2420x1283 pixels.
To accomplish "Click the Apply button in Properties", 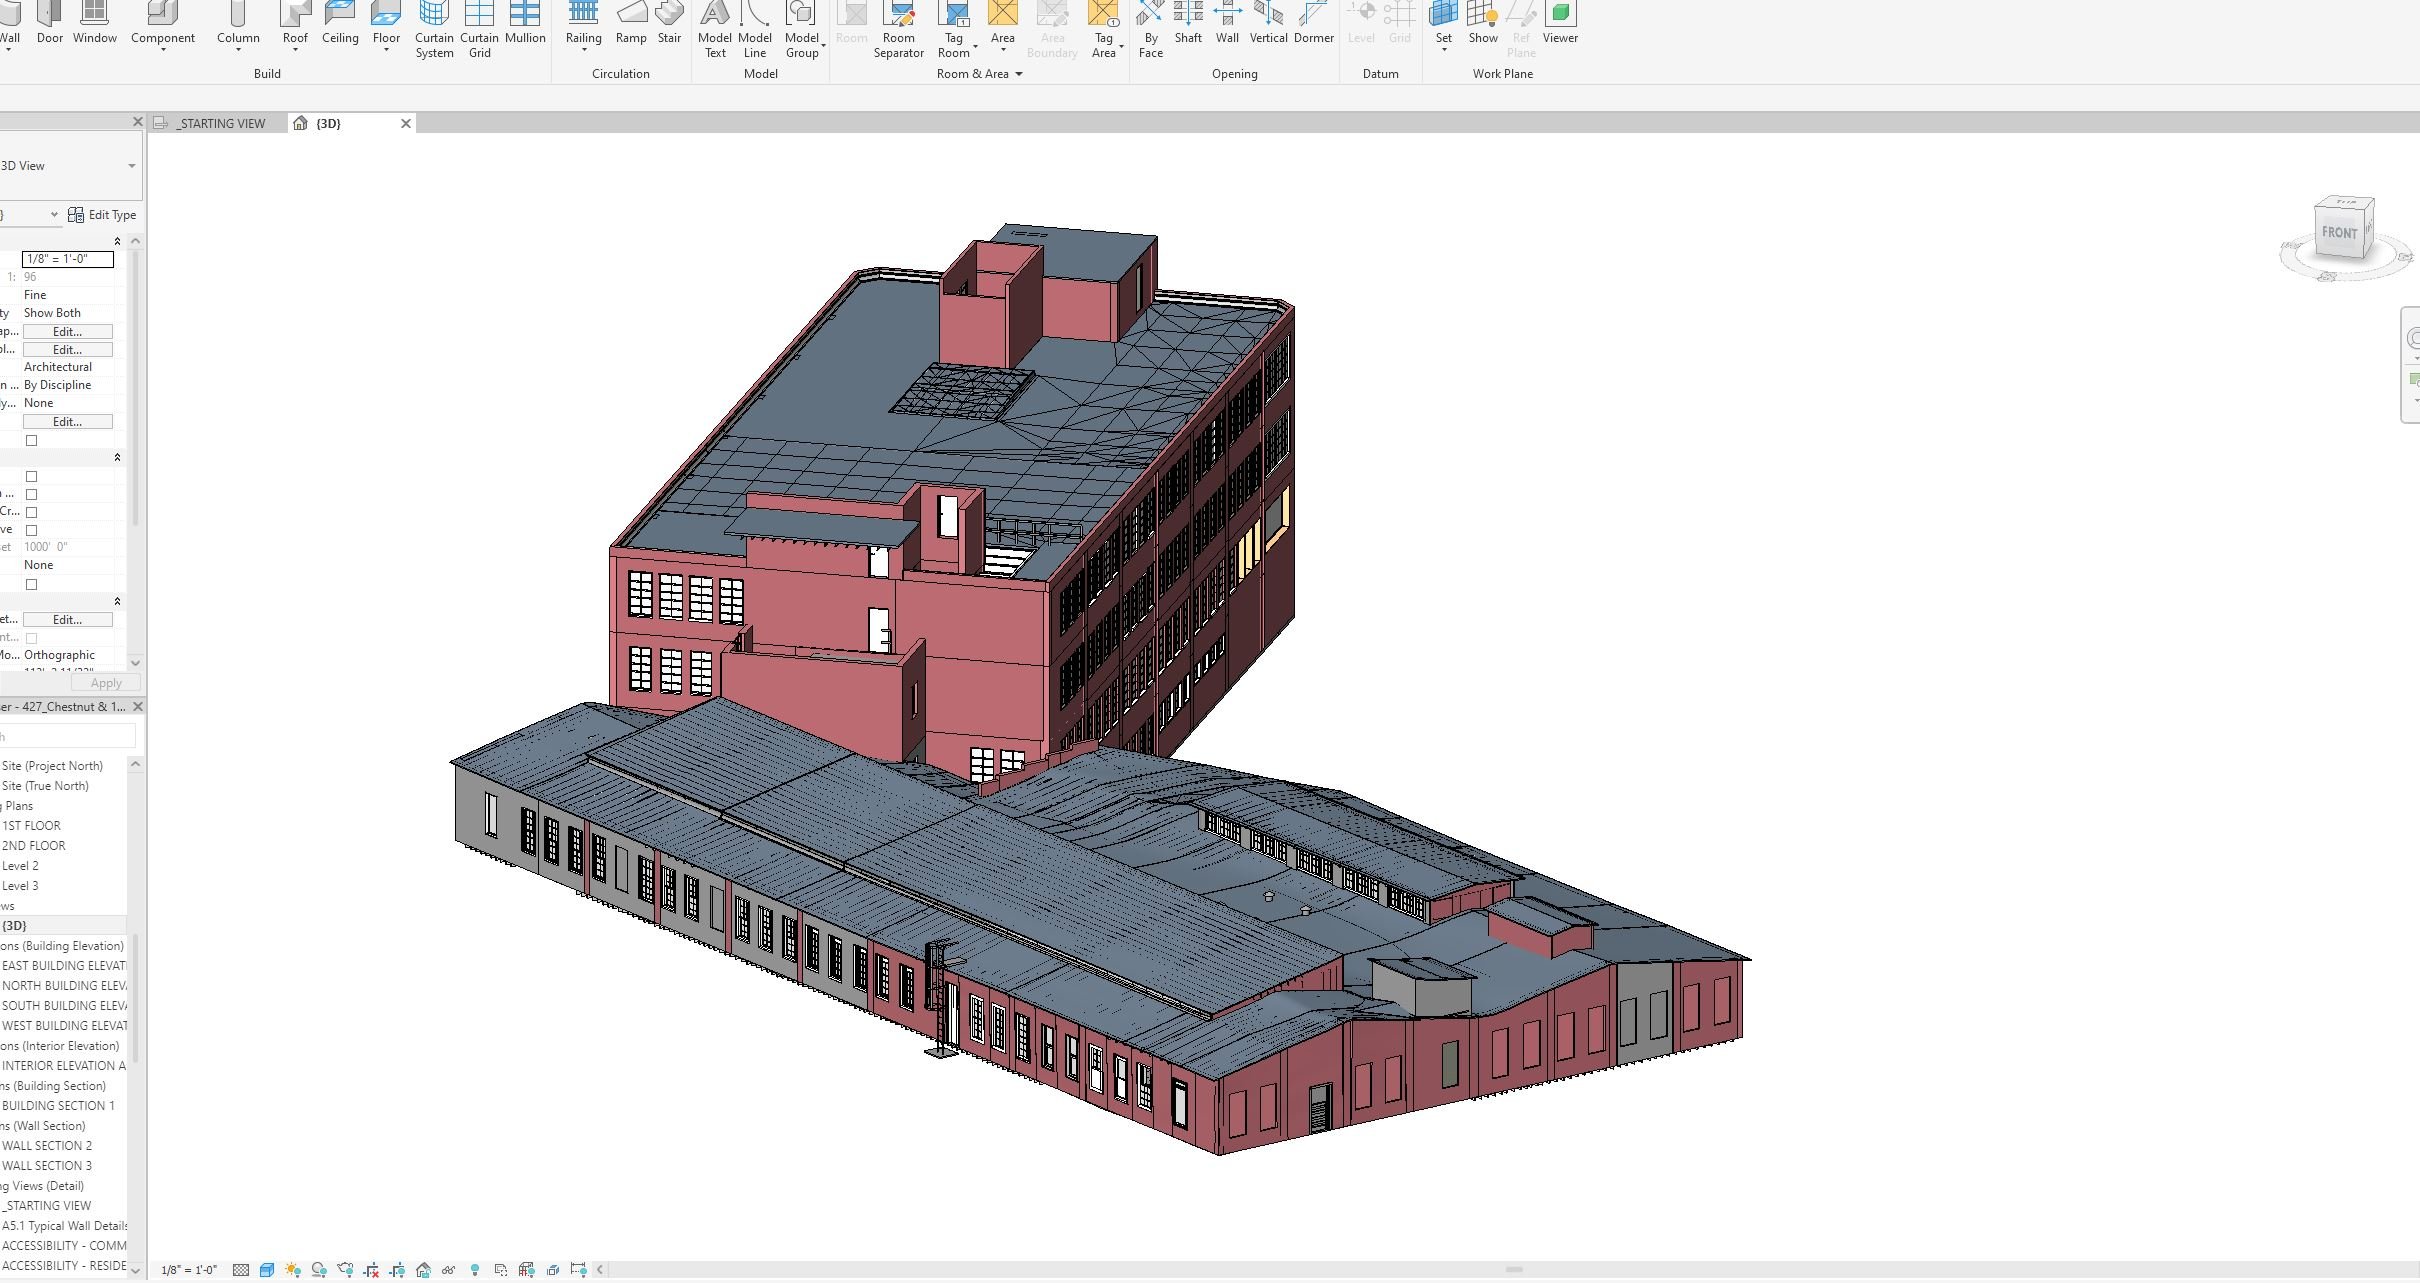I will pyautogui.click(x=105, y=682).
